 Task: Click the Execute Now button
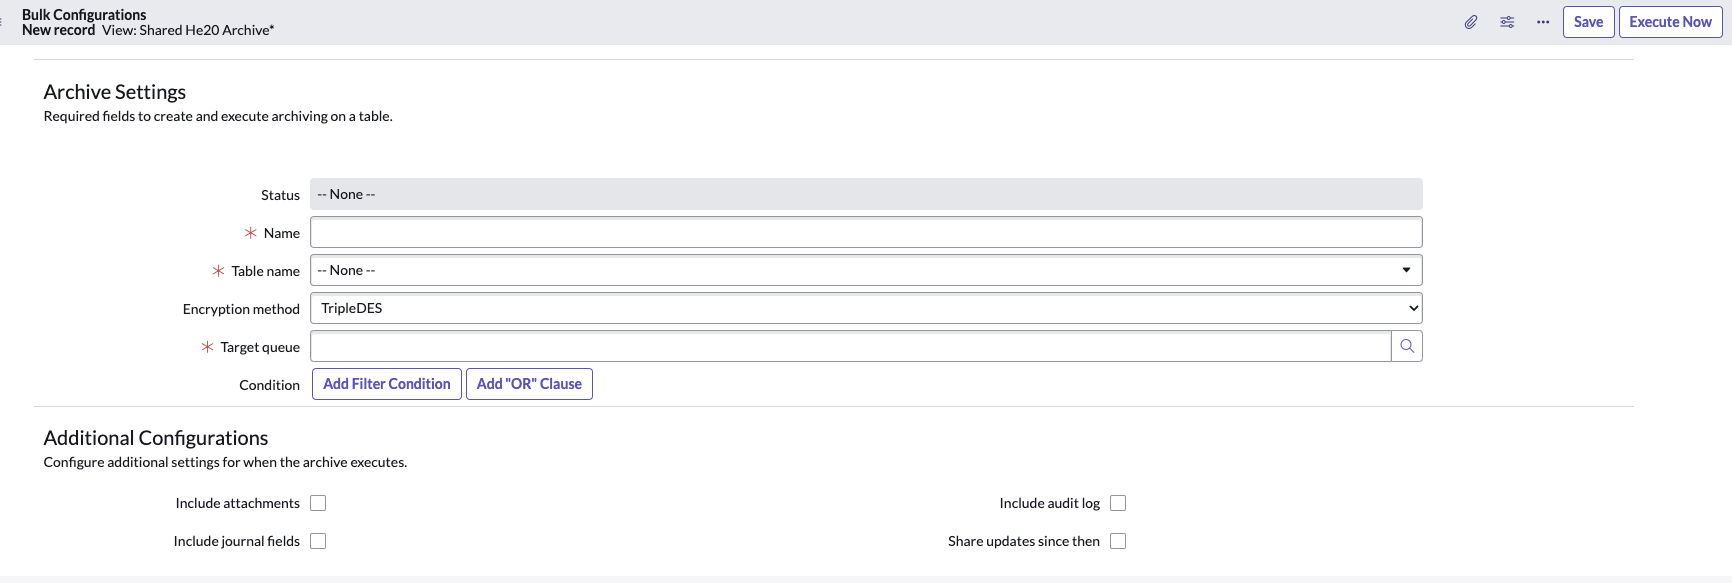coord(1670,22)
